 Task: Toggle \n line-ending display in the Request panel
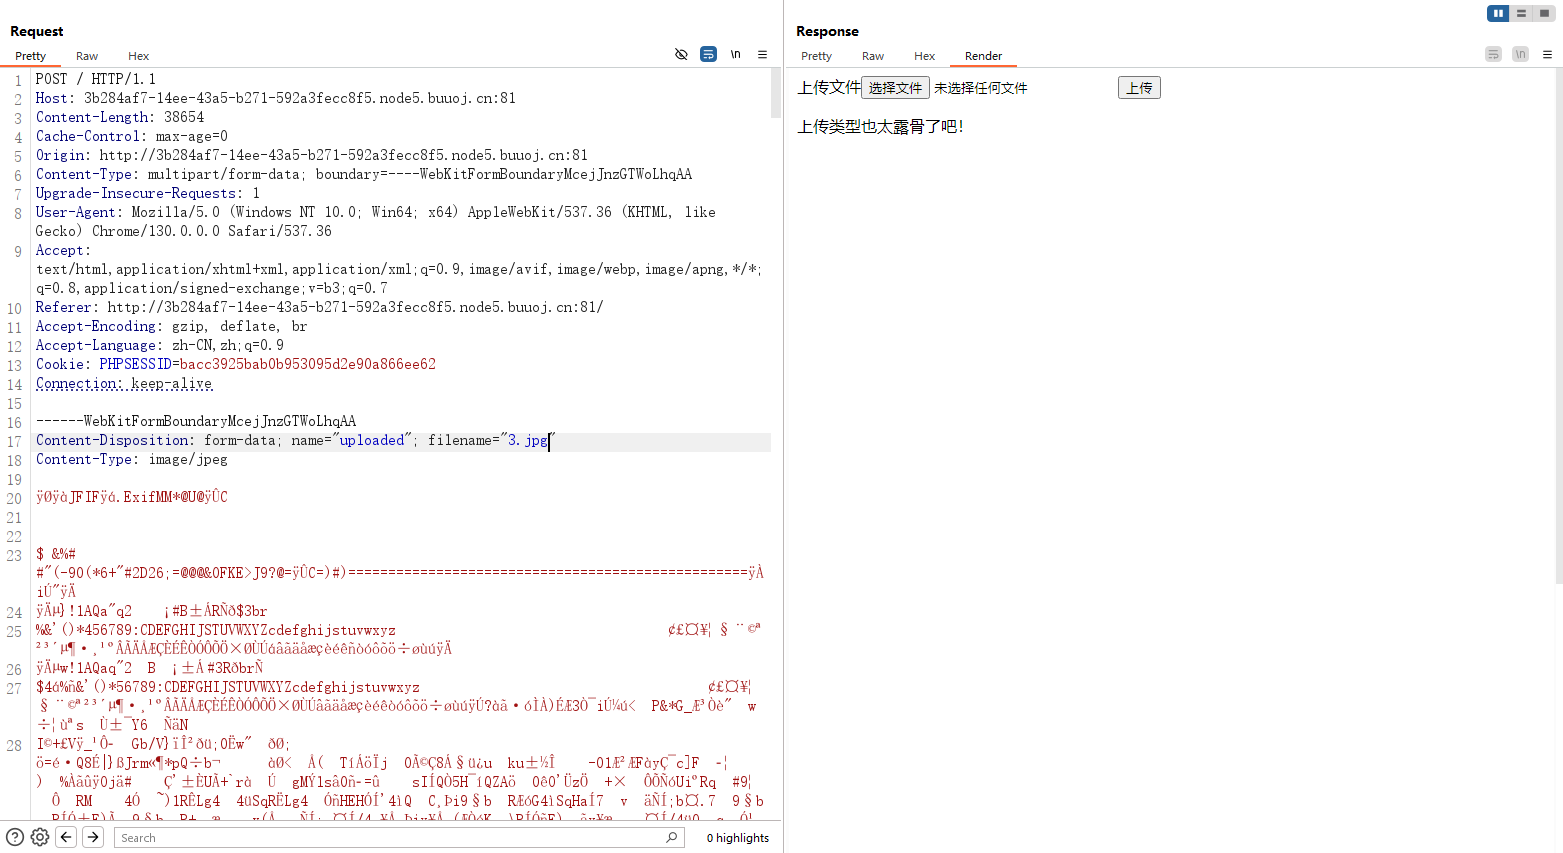pyautogui.click(x=735, y=54)
